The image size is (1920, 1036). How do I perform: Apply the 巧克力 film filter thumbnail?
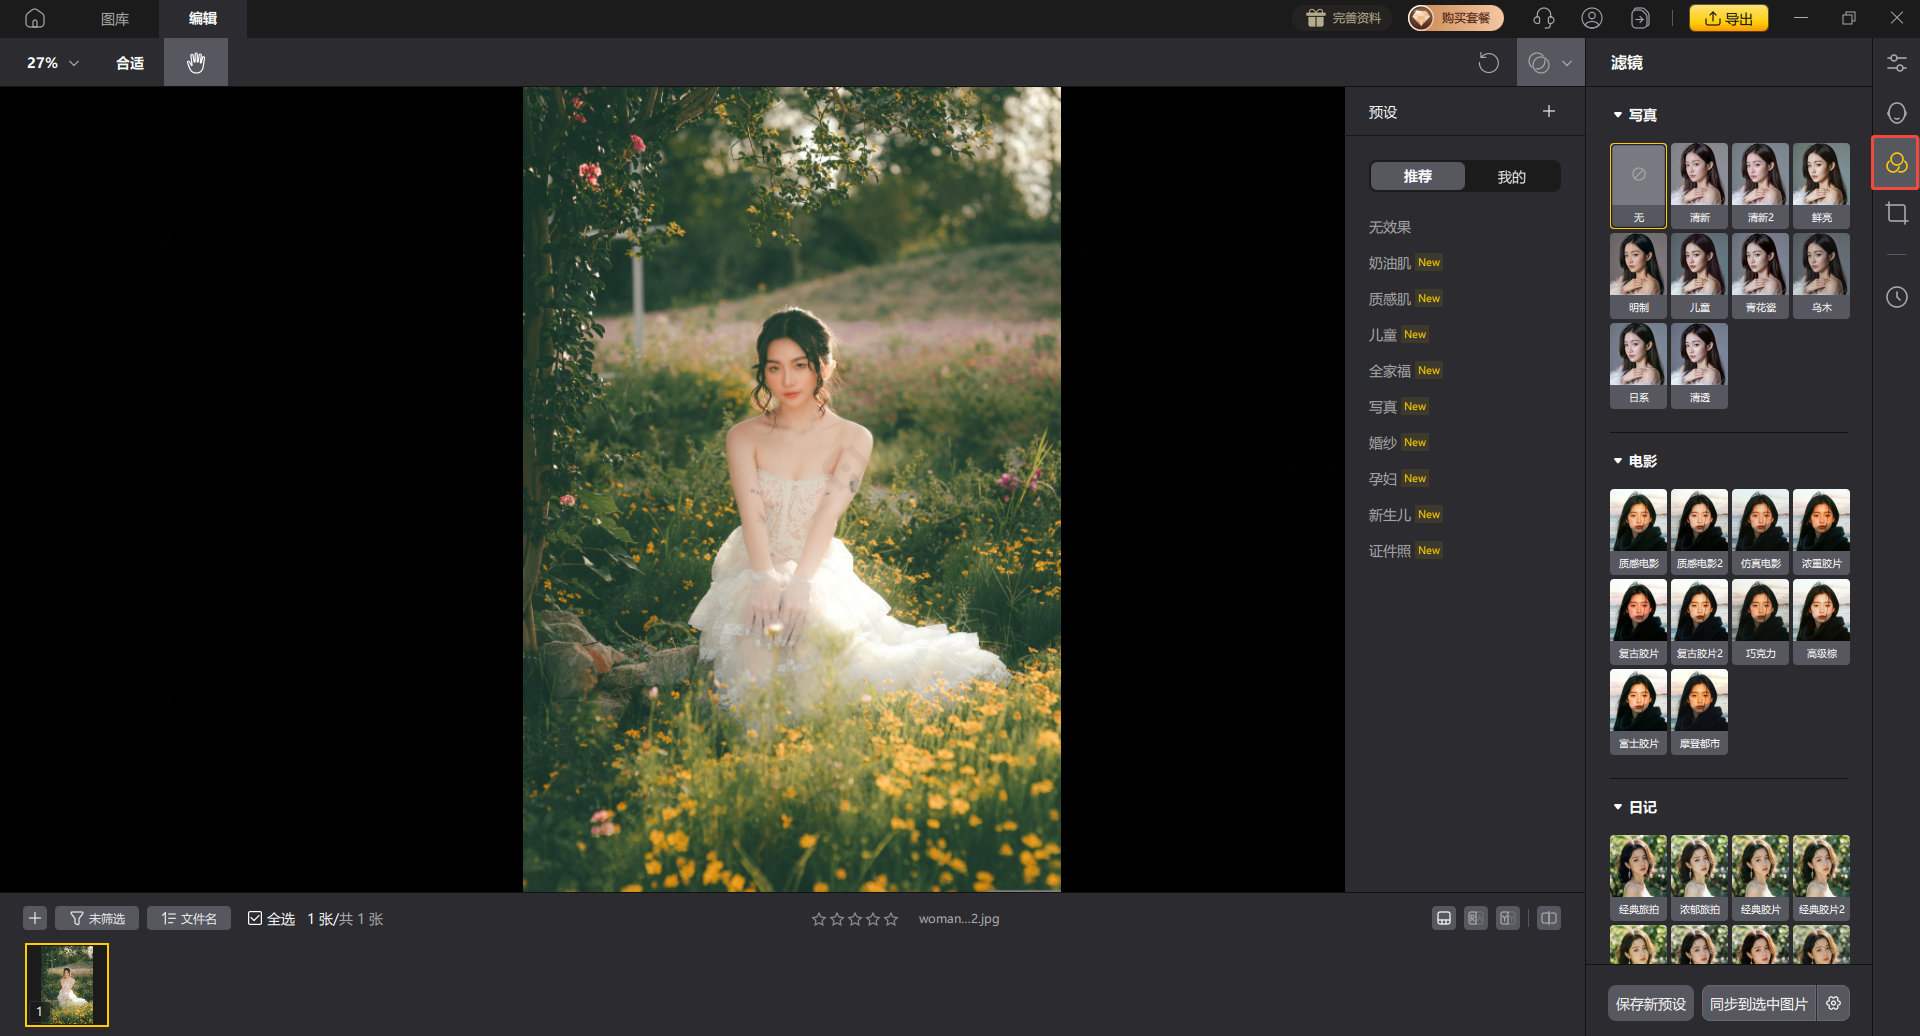click(1760, 621)
